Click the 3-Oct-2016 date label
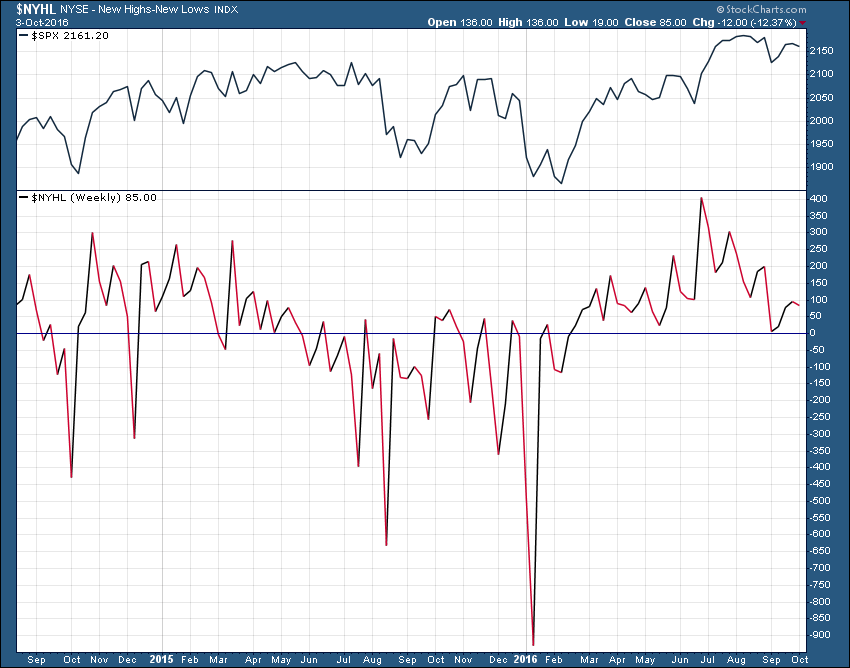The height and width of the screenshot is (668, 850). pos(28,22)
